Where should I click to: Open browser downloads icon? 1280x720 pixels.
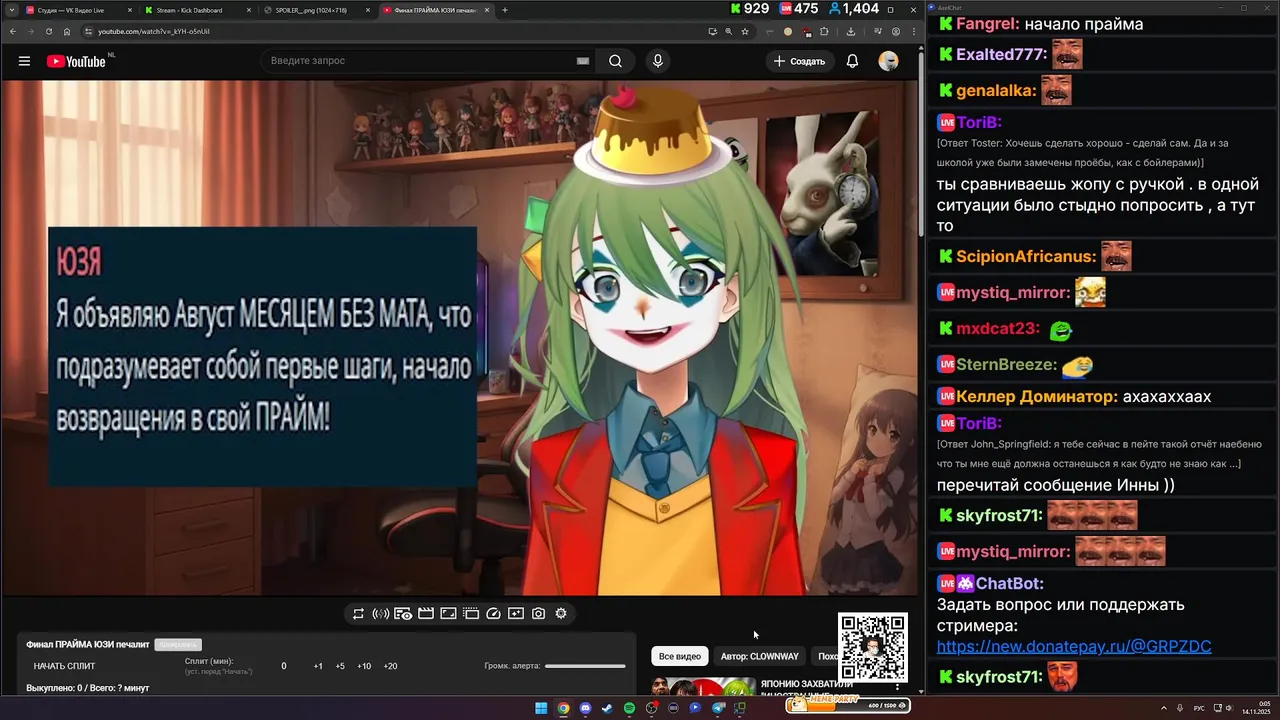(851, 31)
